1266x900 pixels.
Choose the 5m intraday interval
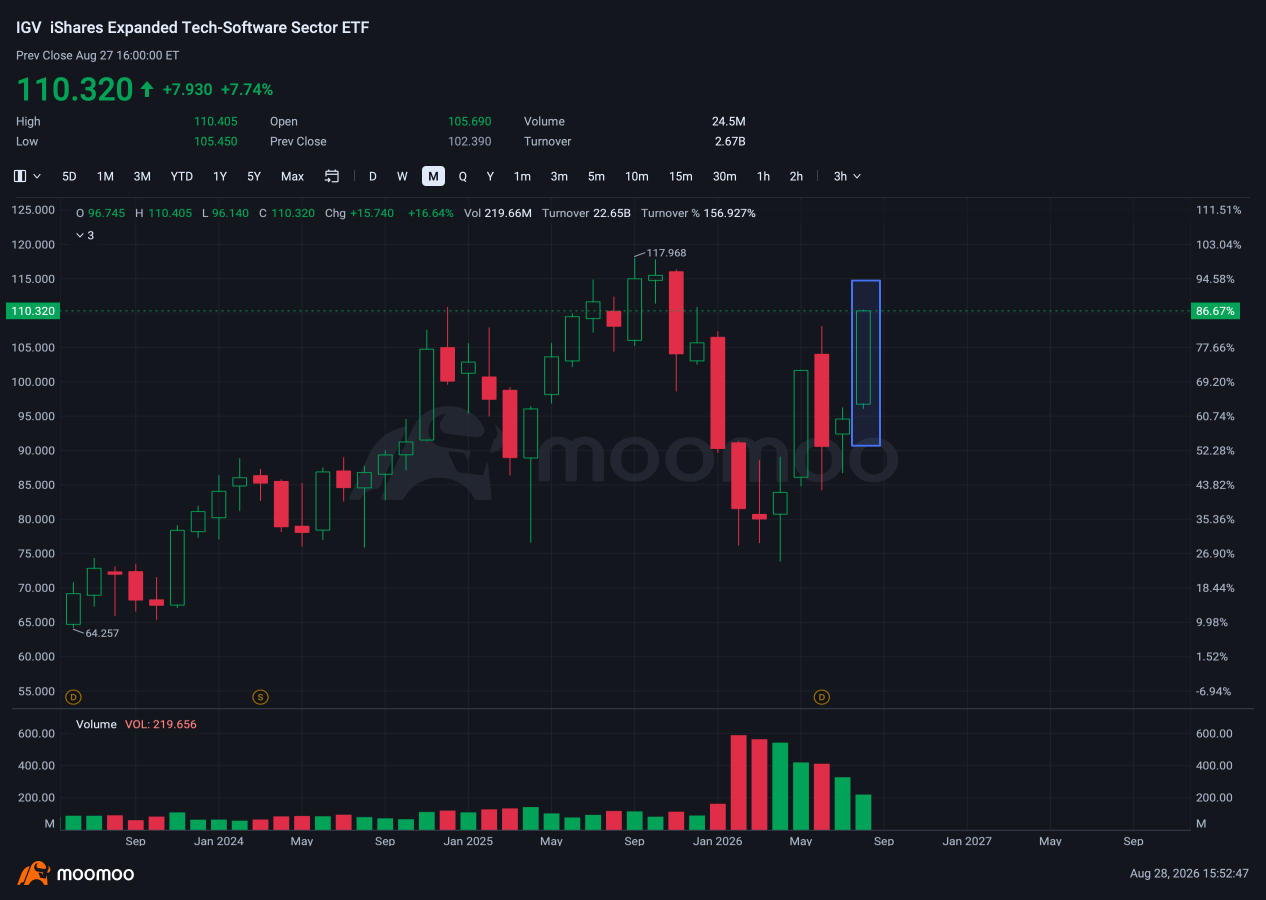[x=596, y=176]
